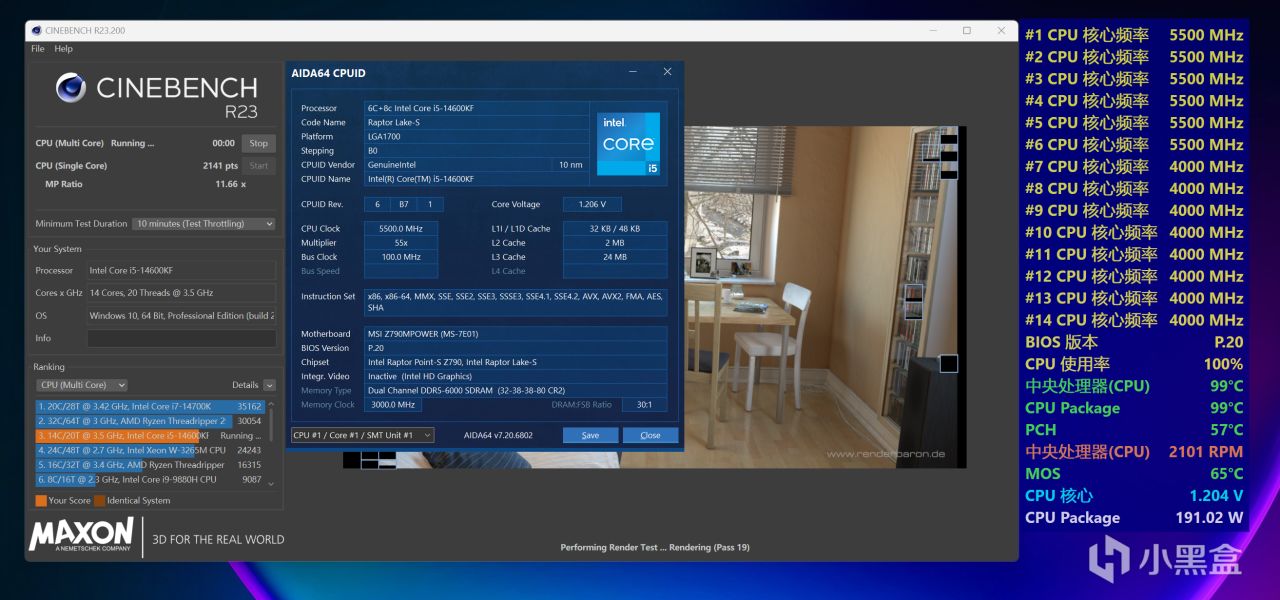The image size is (1280, 600).
Task: Click the CPU 使用率 100% overlay row
Action: [1134, 364]
